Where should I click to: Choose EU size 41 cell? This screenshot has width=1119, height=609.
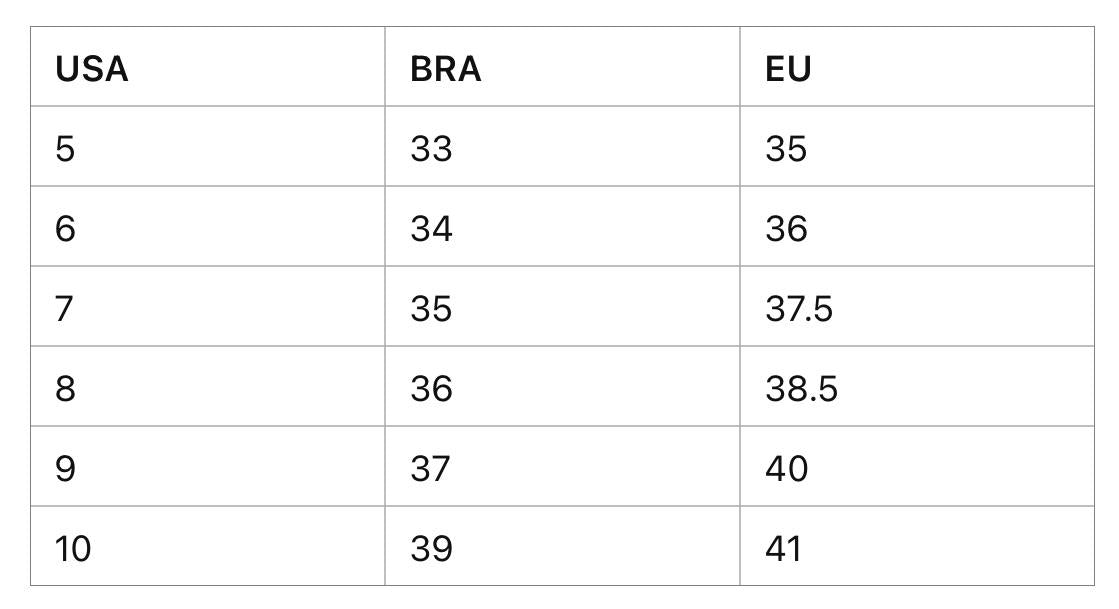click(784, 548)
